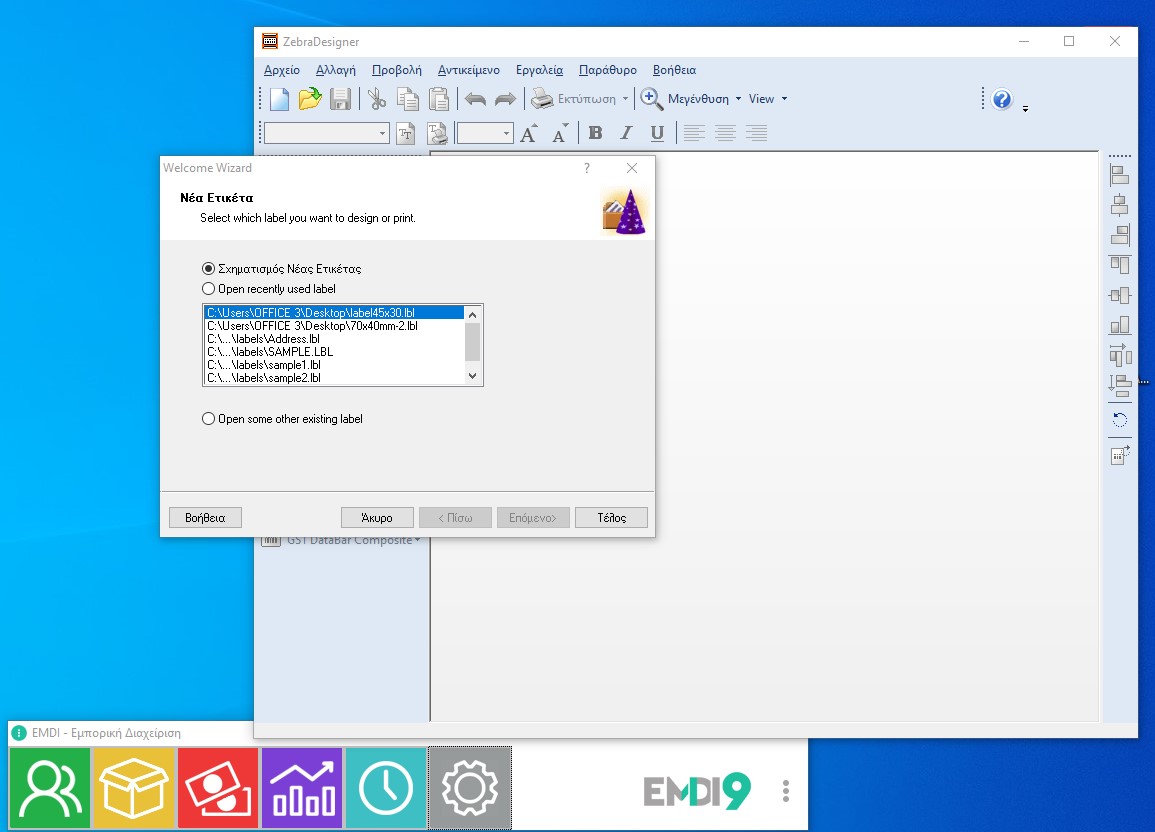Click the Εκτύπωση printer icon
This screenshot has height=832, width=1155.
click(x=542, y=99)
